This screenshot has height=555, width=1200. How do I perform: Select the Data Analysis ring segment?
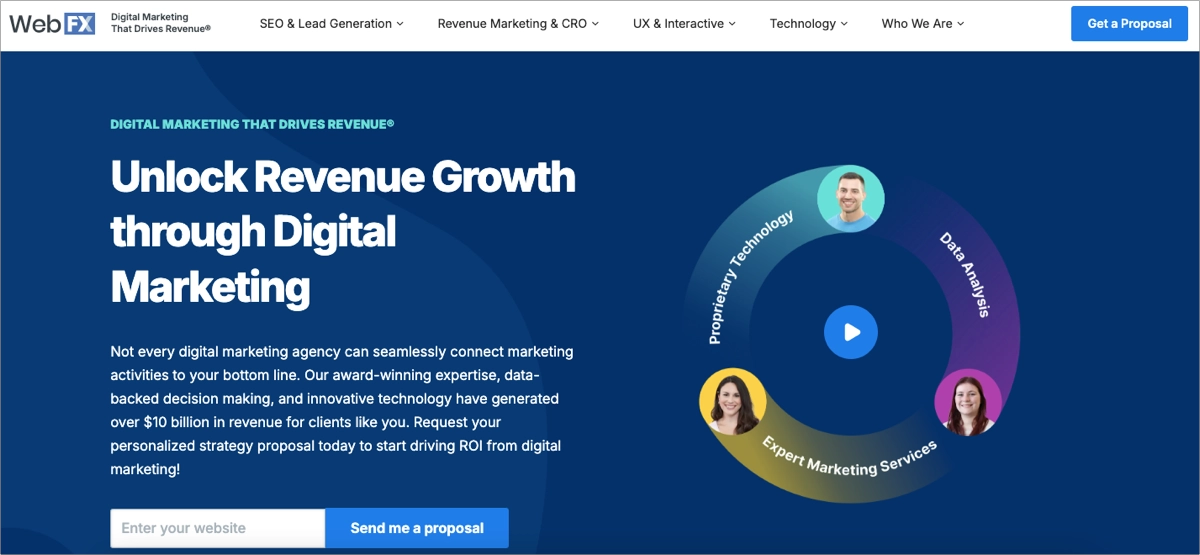(x=965, y=274)
